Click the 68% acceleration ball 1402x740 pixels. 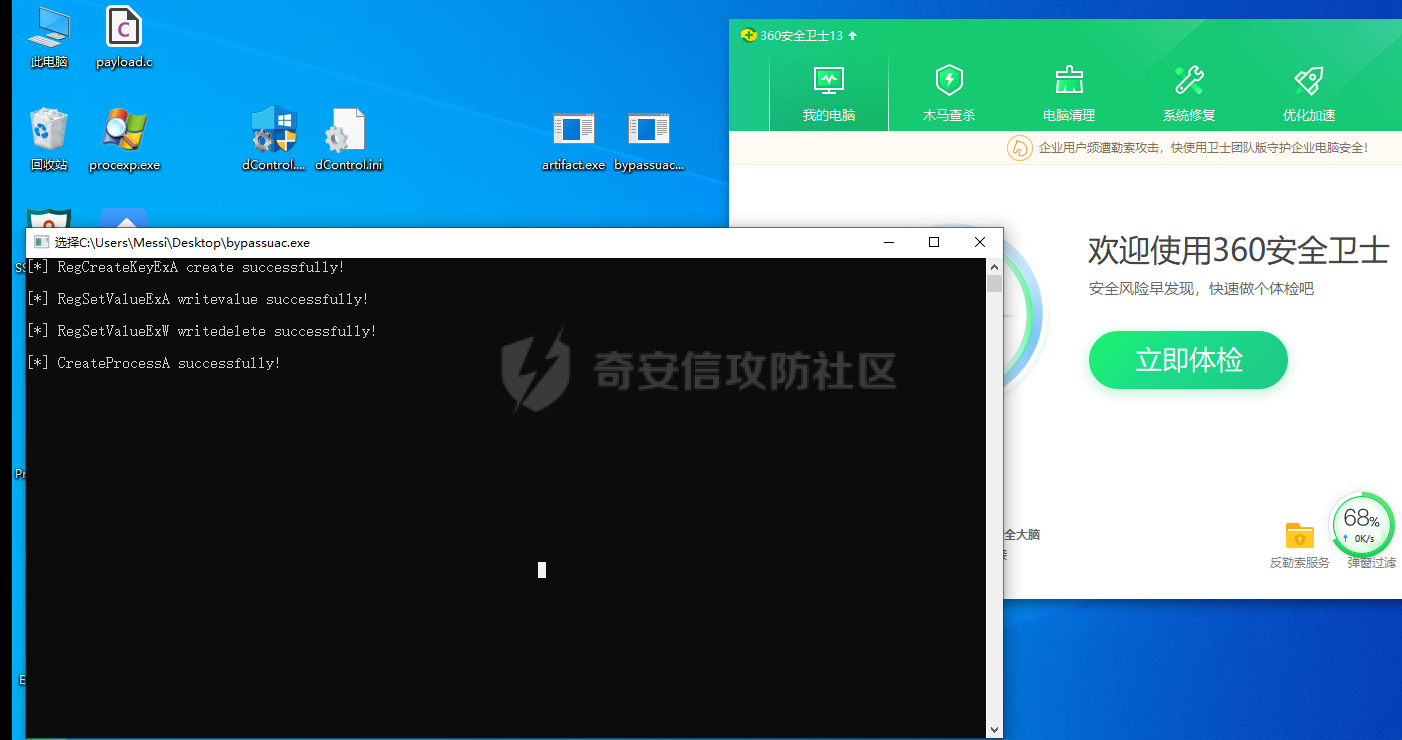1361,524
